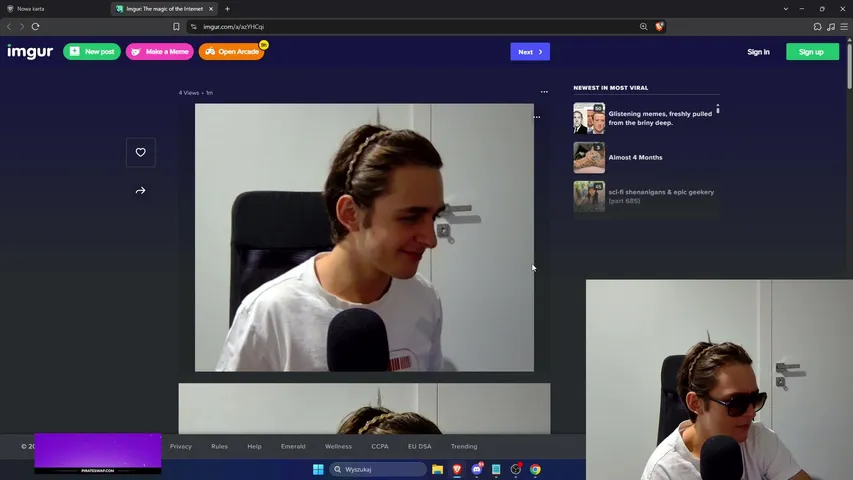Open the 'Glistening memes' post thumbnail
The image size is (853, 480).
pos(589,118)
